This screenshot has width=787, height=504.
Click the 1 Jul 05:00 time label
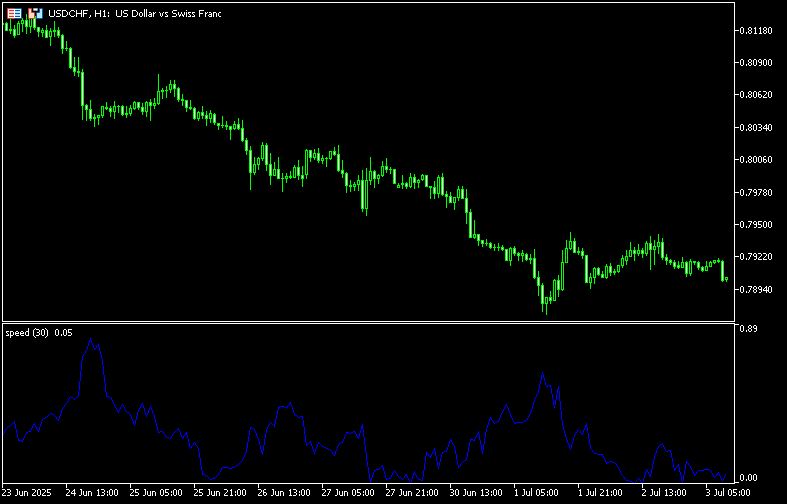click(x=539, y=492)
